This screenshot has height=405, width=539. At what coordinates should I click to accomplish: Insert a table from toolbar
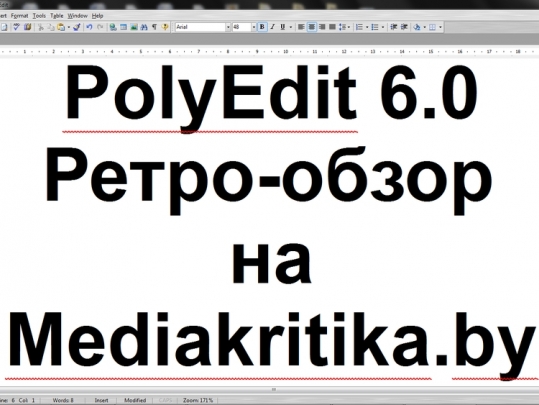[x=123, y=27]
